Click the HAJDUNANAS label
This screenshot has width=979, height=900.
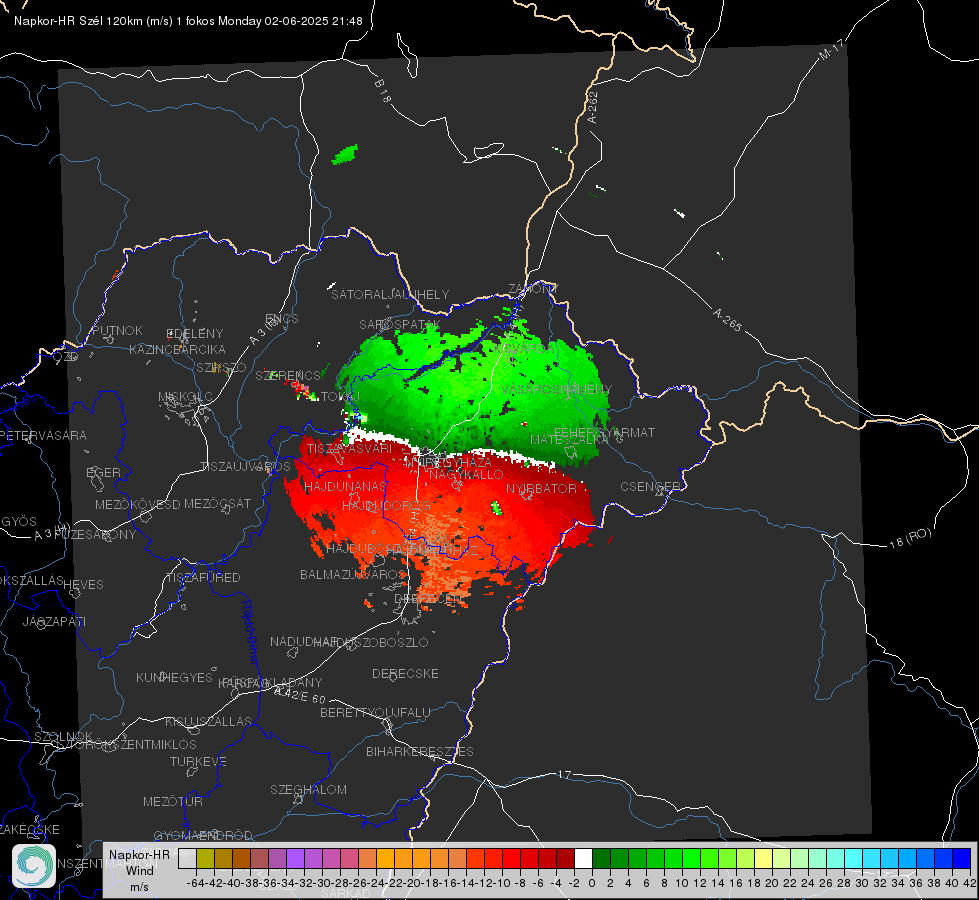tap(345, 486)
